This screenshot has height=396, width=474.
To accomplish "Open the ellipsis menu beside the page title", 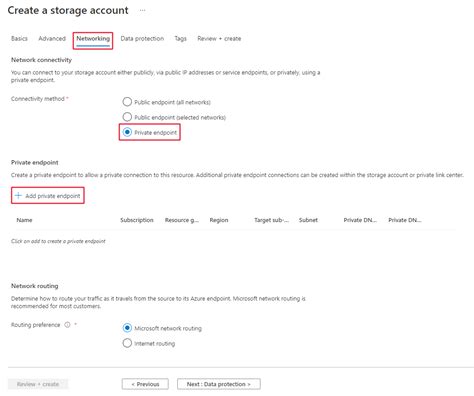I will (x=142, y=10).
